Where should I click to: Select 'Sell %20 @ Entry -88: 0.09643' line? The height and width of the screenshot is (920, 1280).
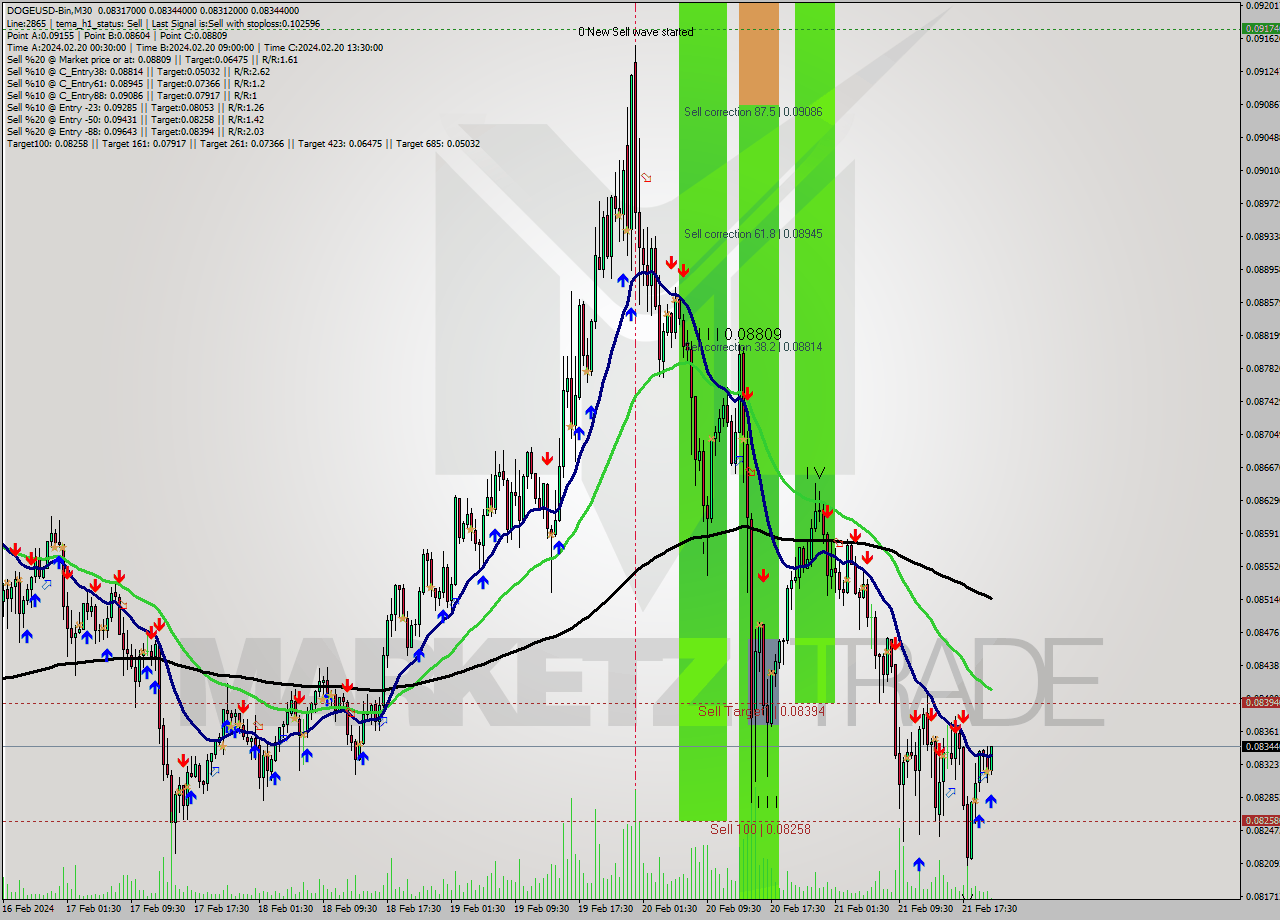pyautogui.click(x=135, y=131)
